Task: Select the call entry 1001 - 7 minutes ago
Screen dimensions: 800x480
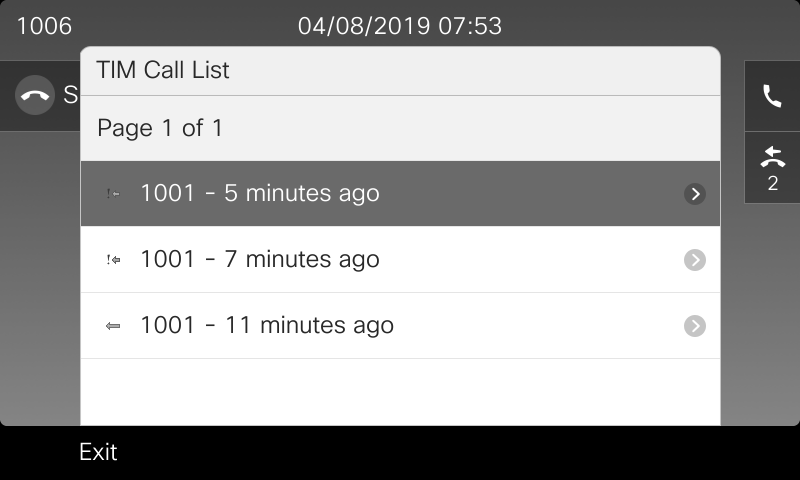Action: click(401, 260)
